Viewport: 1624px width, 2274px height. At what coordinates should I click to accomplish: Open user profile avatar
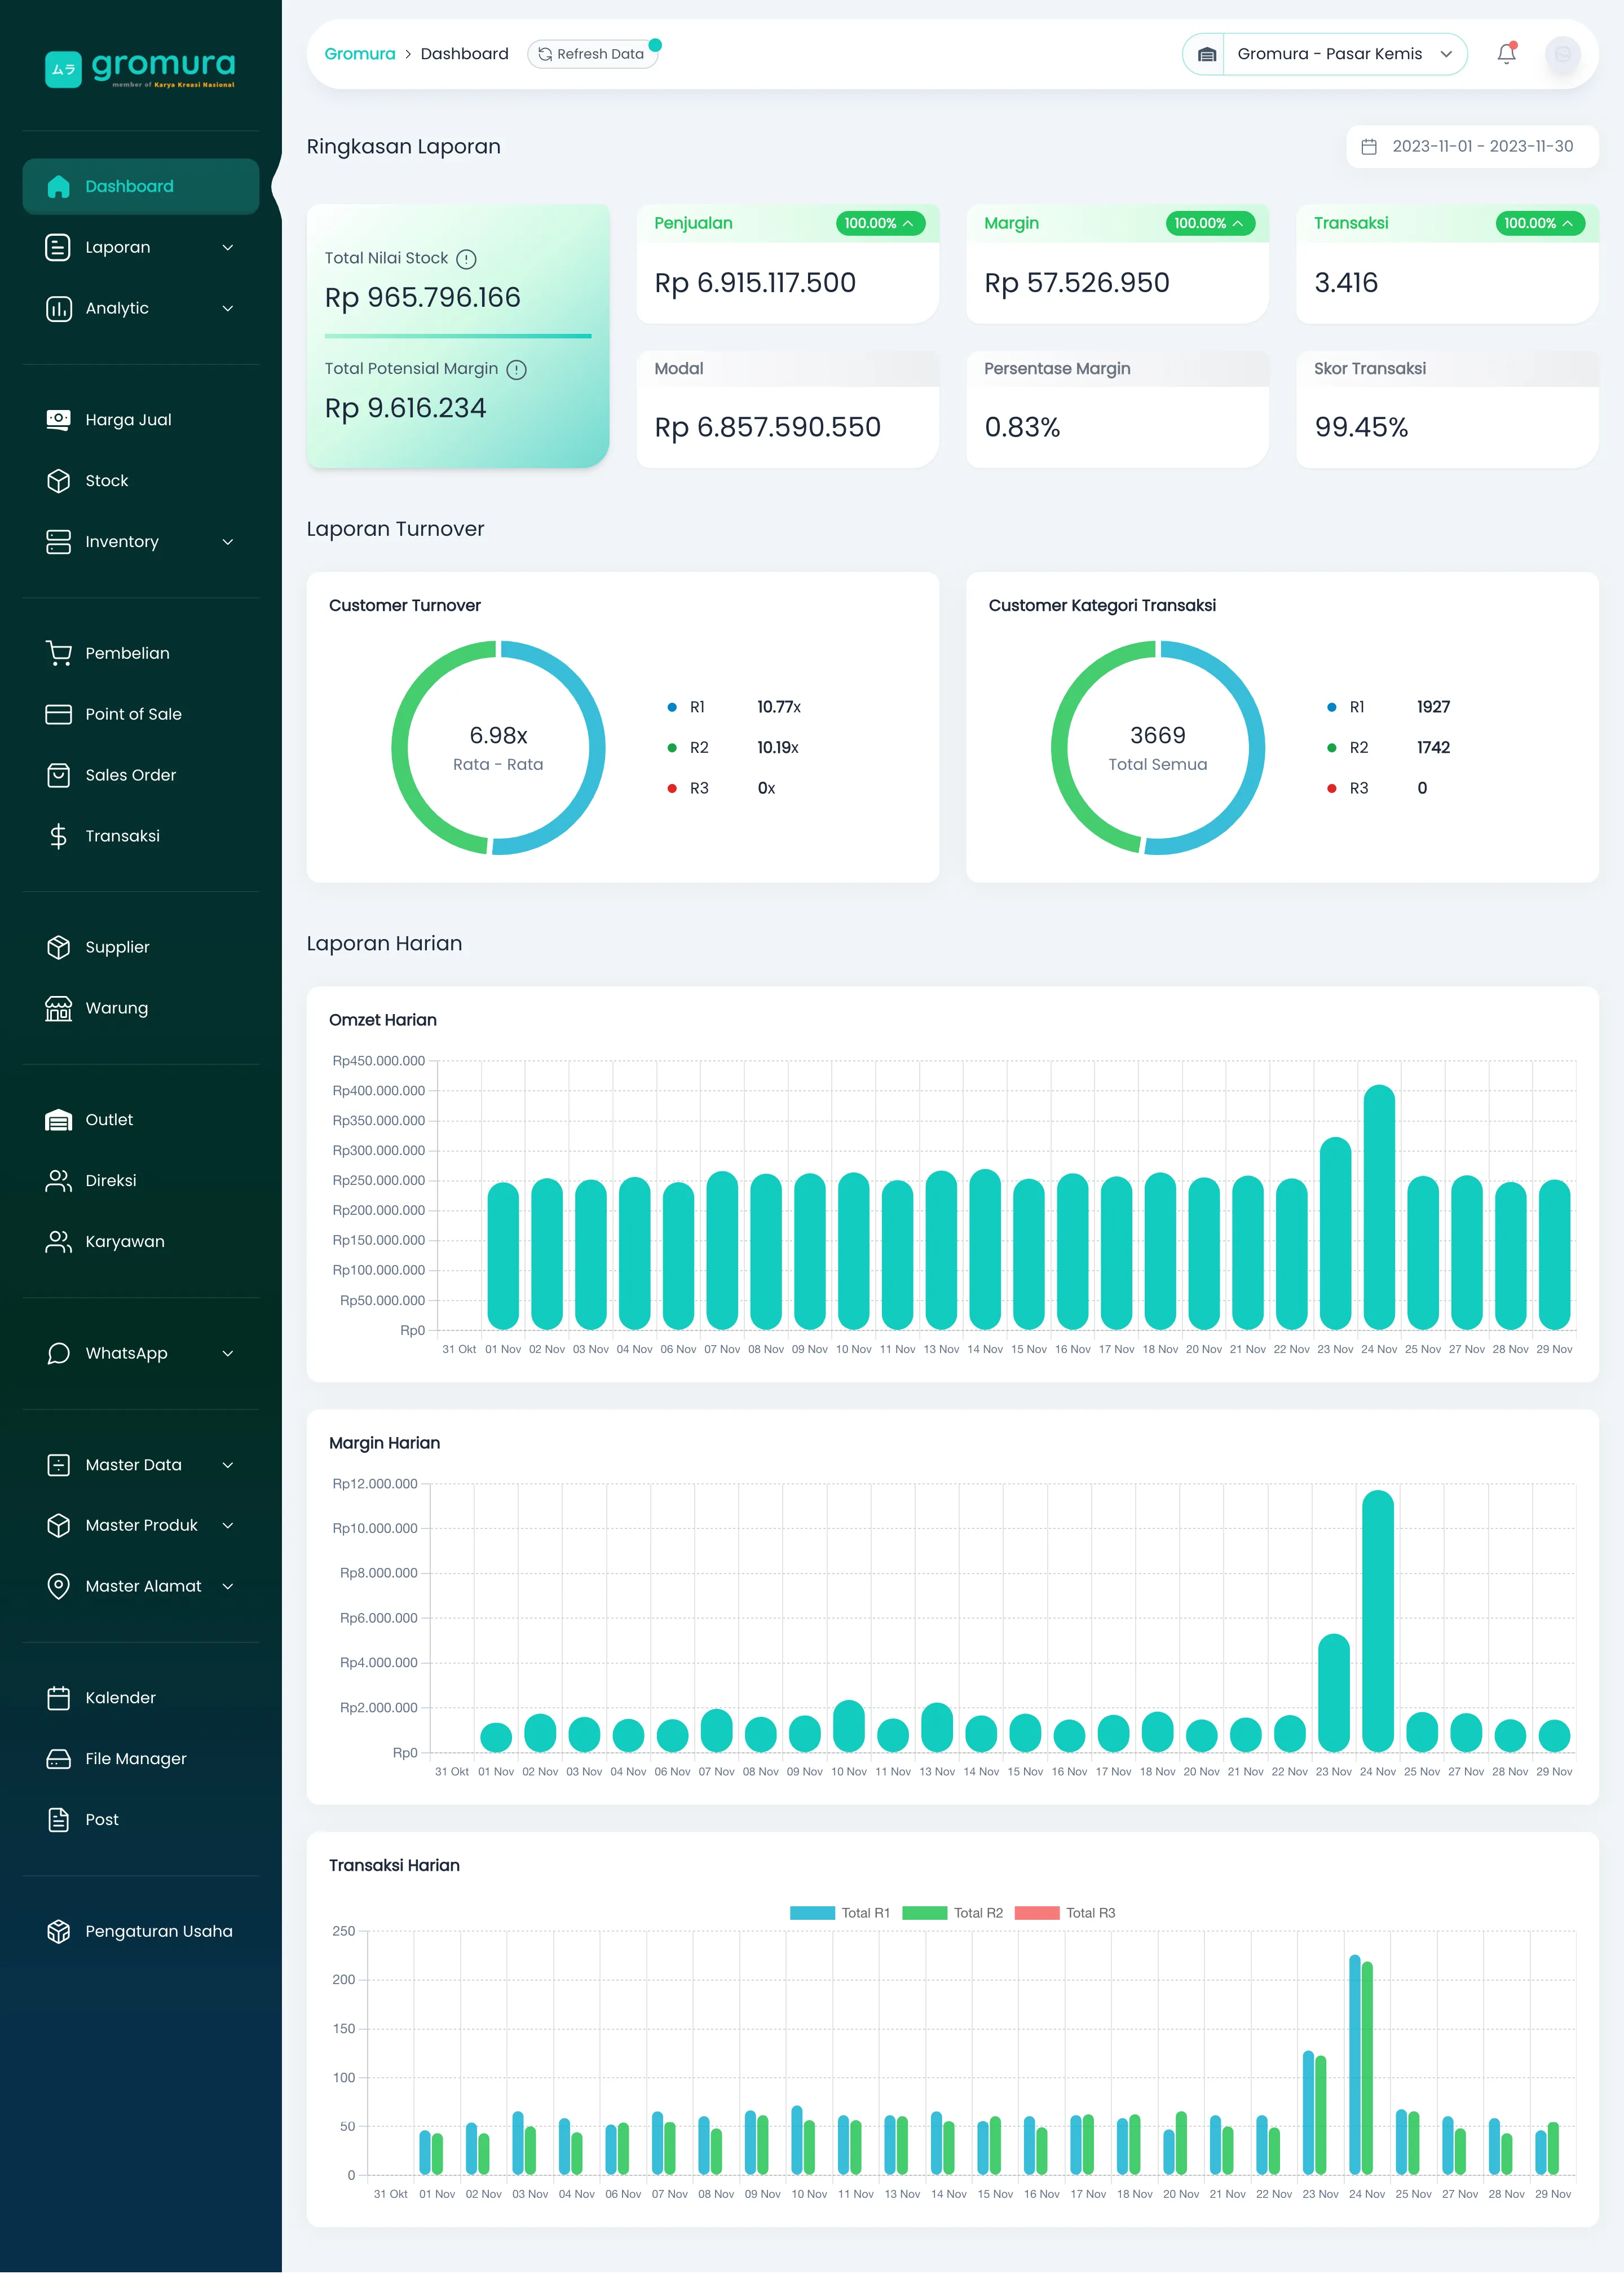tap(1563, 54)
